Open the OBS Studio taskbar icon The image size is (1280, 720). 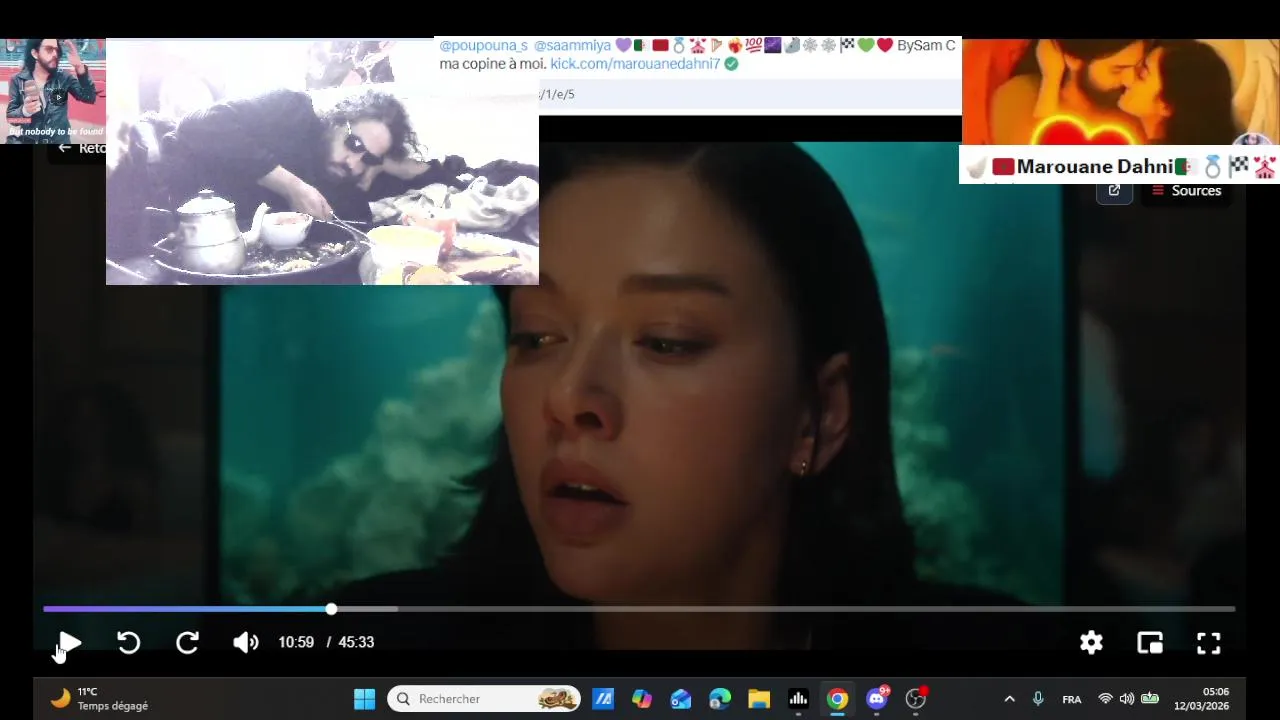click(916, 699)
